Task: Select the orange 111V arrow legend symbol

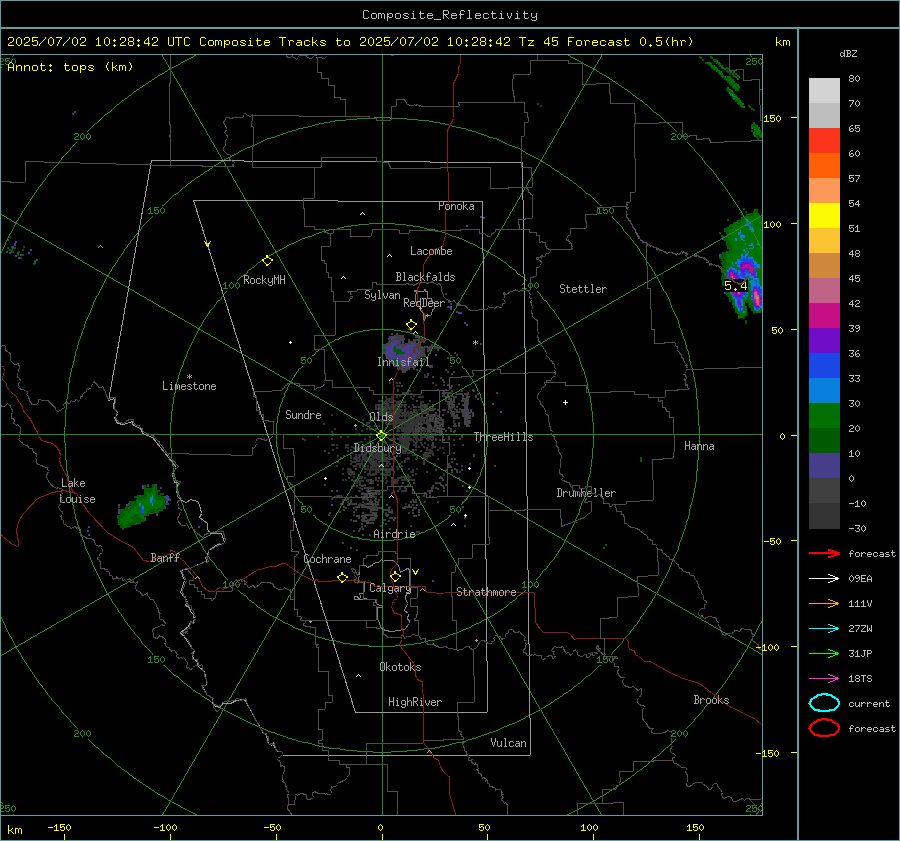Action: (x=824, y=603)
